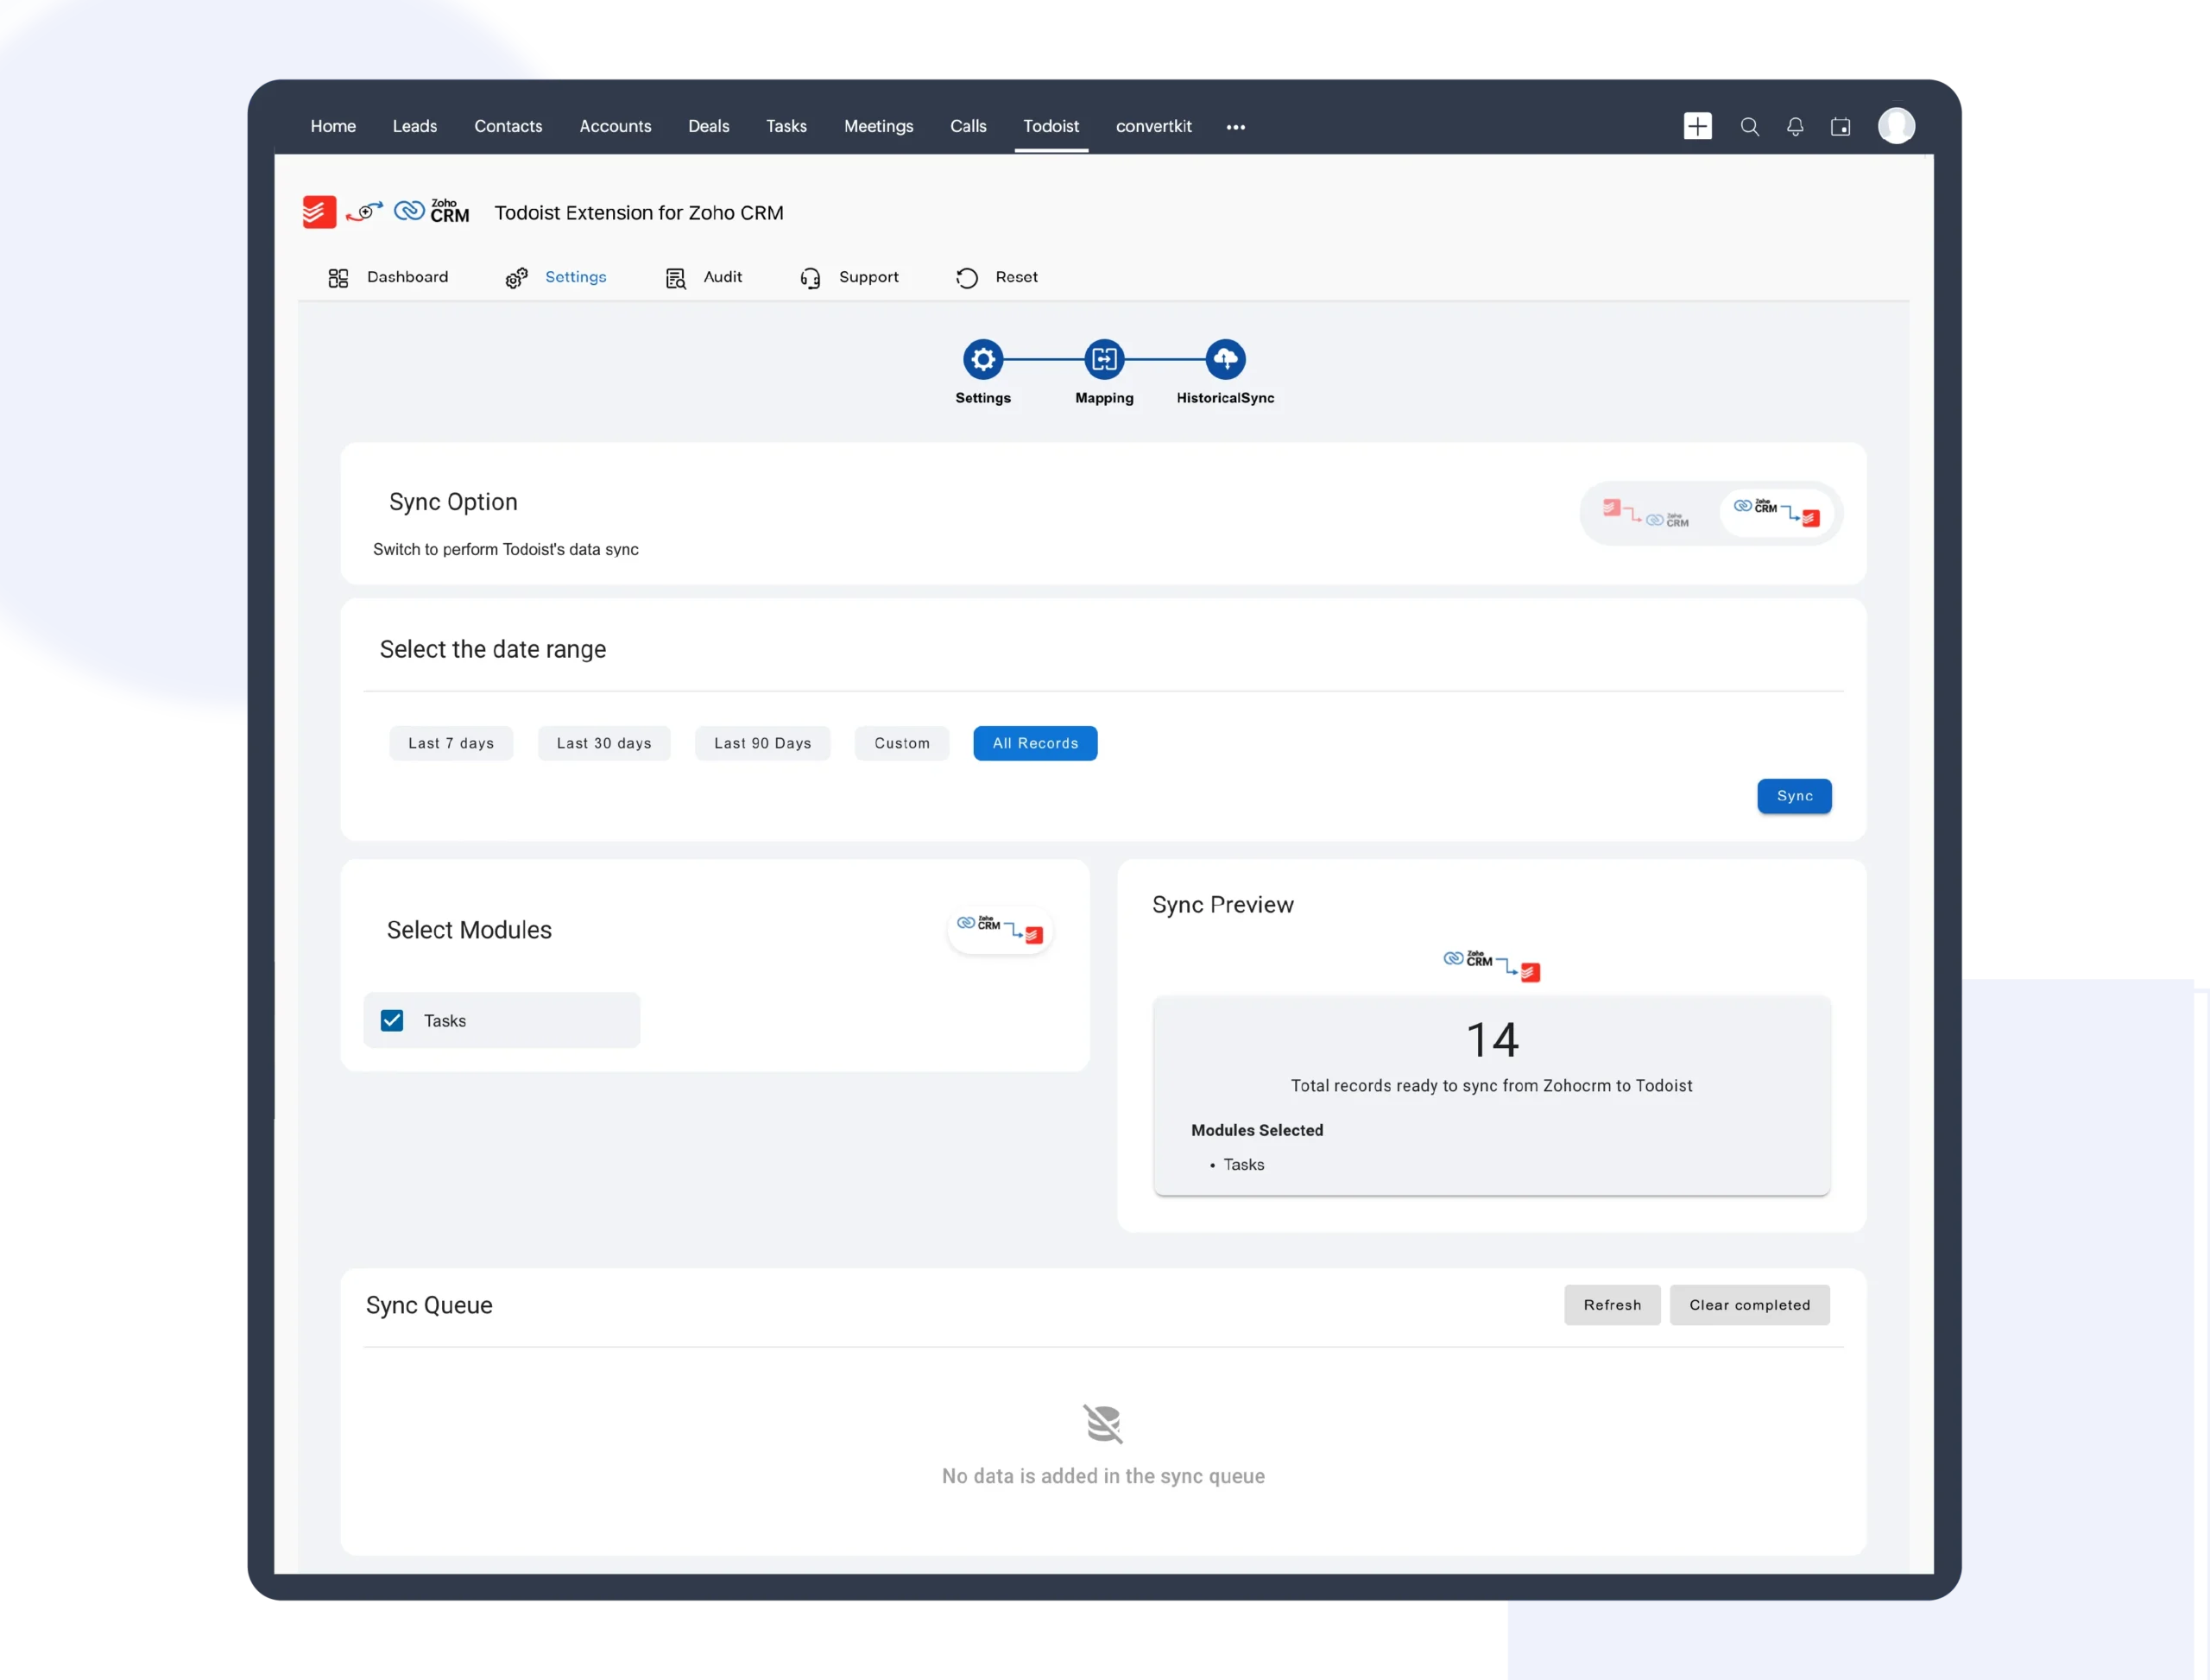
Task: Choose the Last 30 days range
Action: pos(604,743)
